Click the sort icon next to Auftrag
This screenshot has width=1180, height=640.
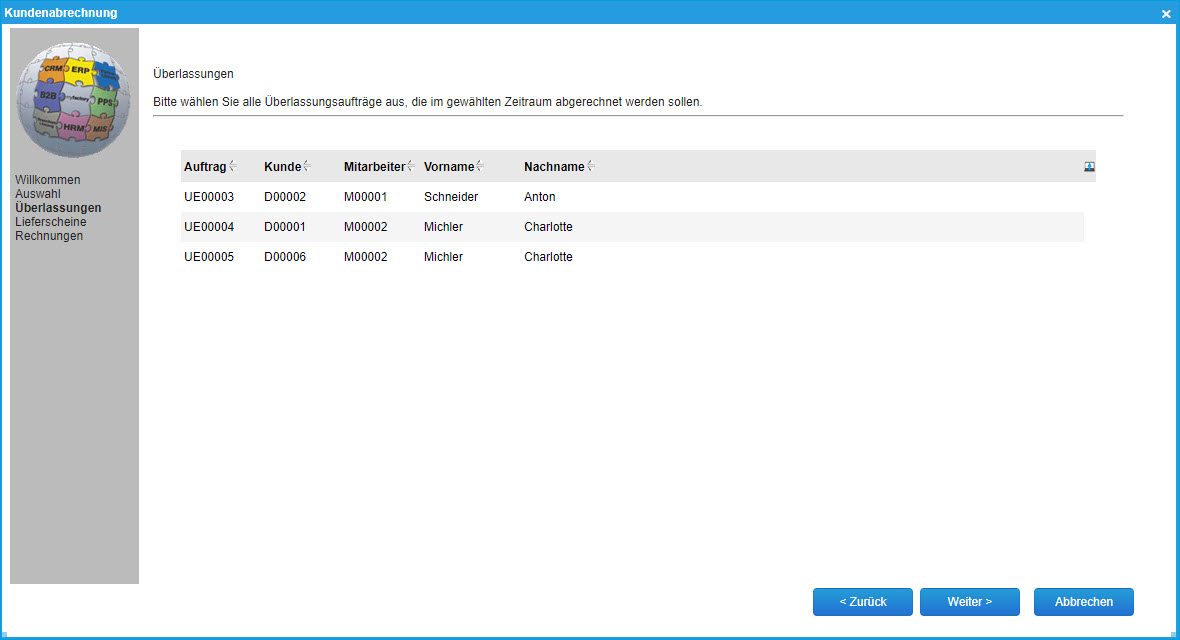[x=233, y=166]
